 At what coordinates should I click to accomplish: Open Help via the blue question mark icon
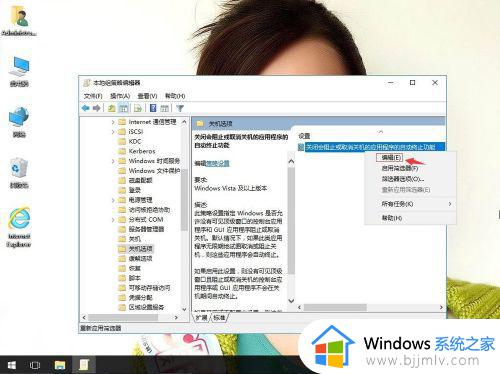pyautogui.click(x=153, y=108)
